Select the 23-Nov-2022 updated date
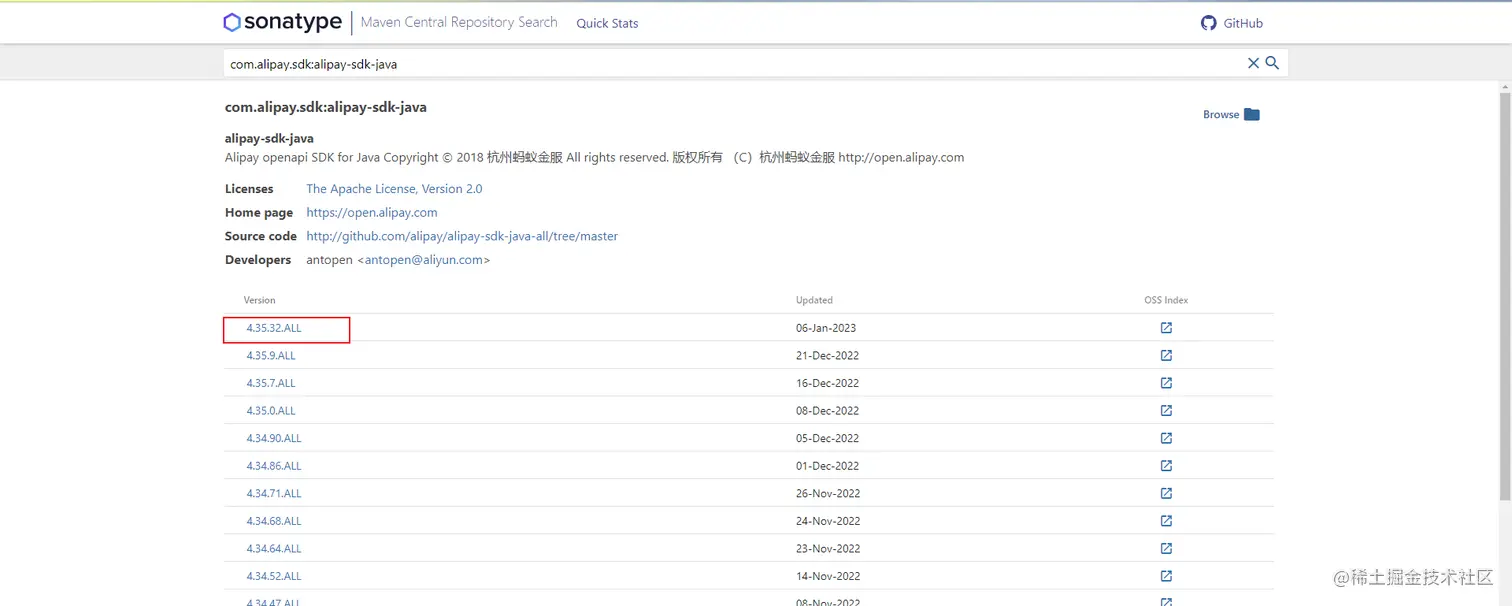Screen dimensions: 1512x606 [x=827, y=549]
